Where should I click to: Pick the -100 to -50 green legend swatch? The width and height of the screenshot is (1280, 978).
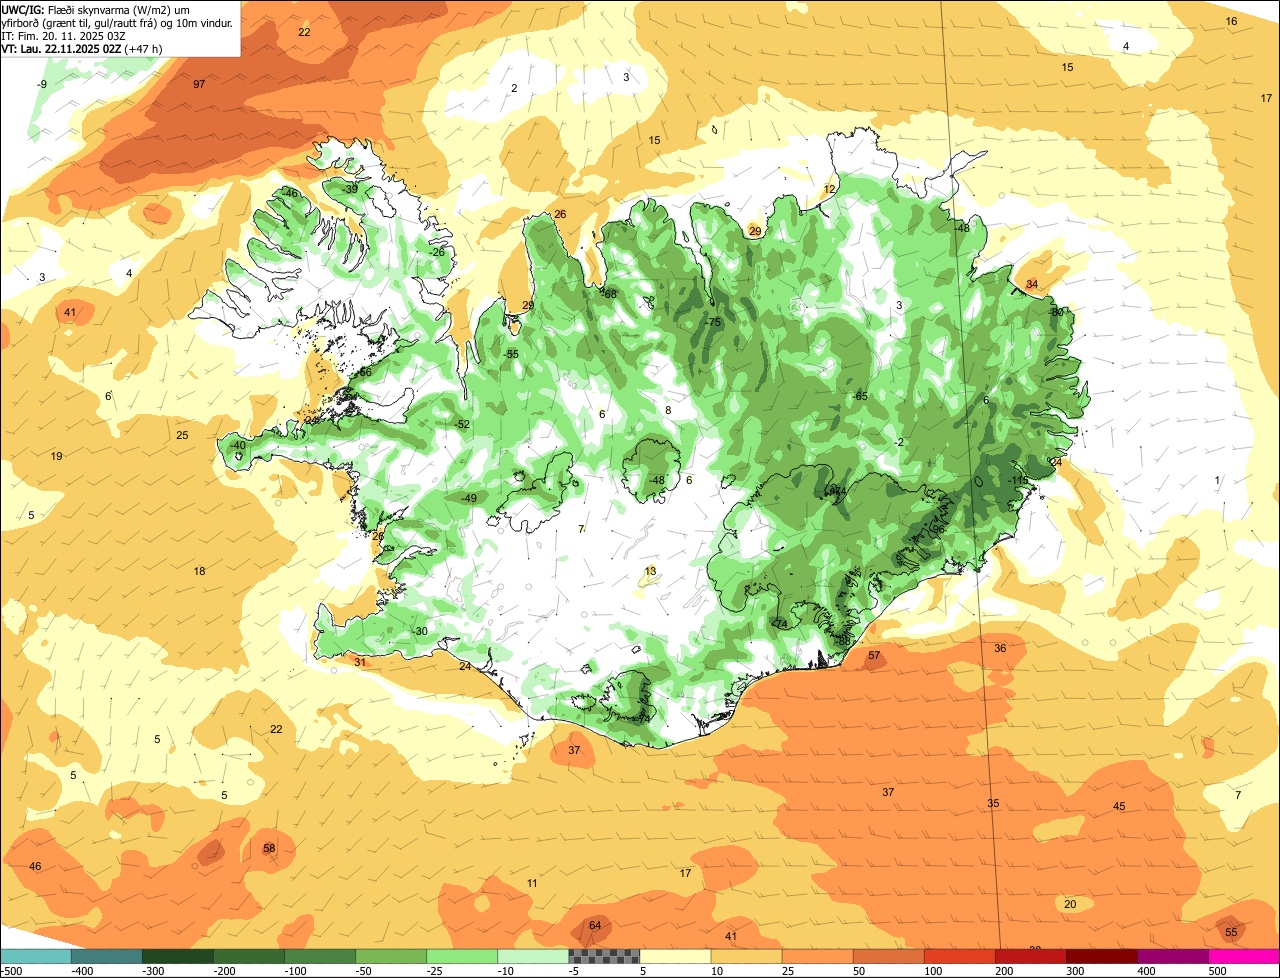pyautogui.click(x=319, y=956)
